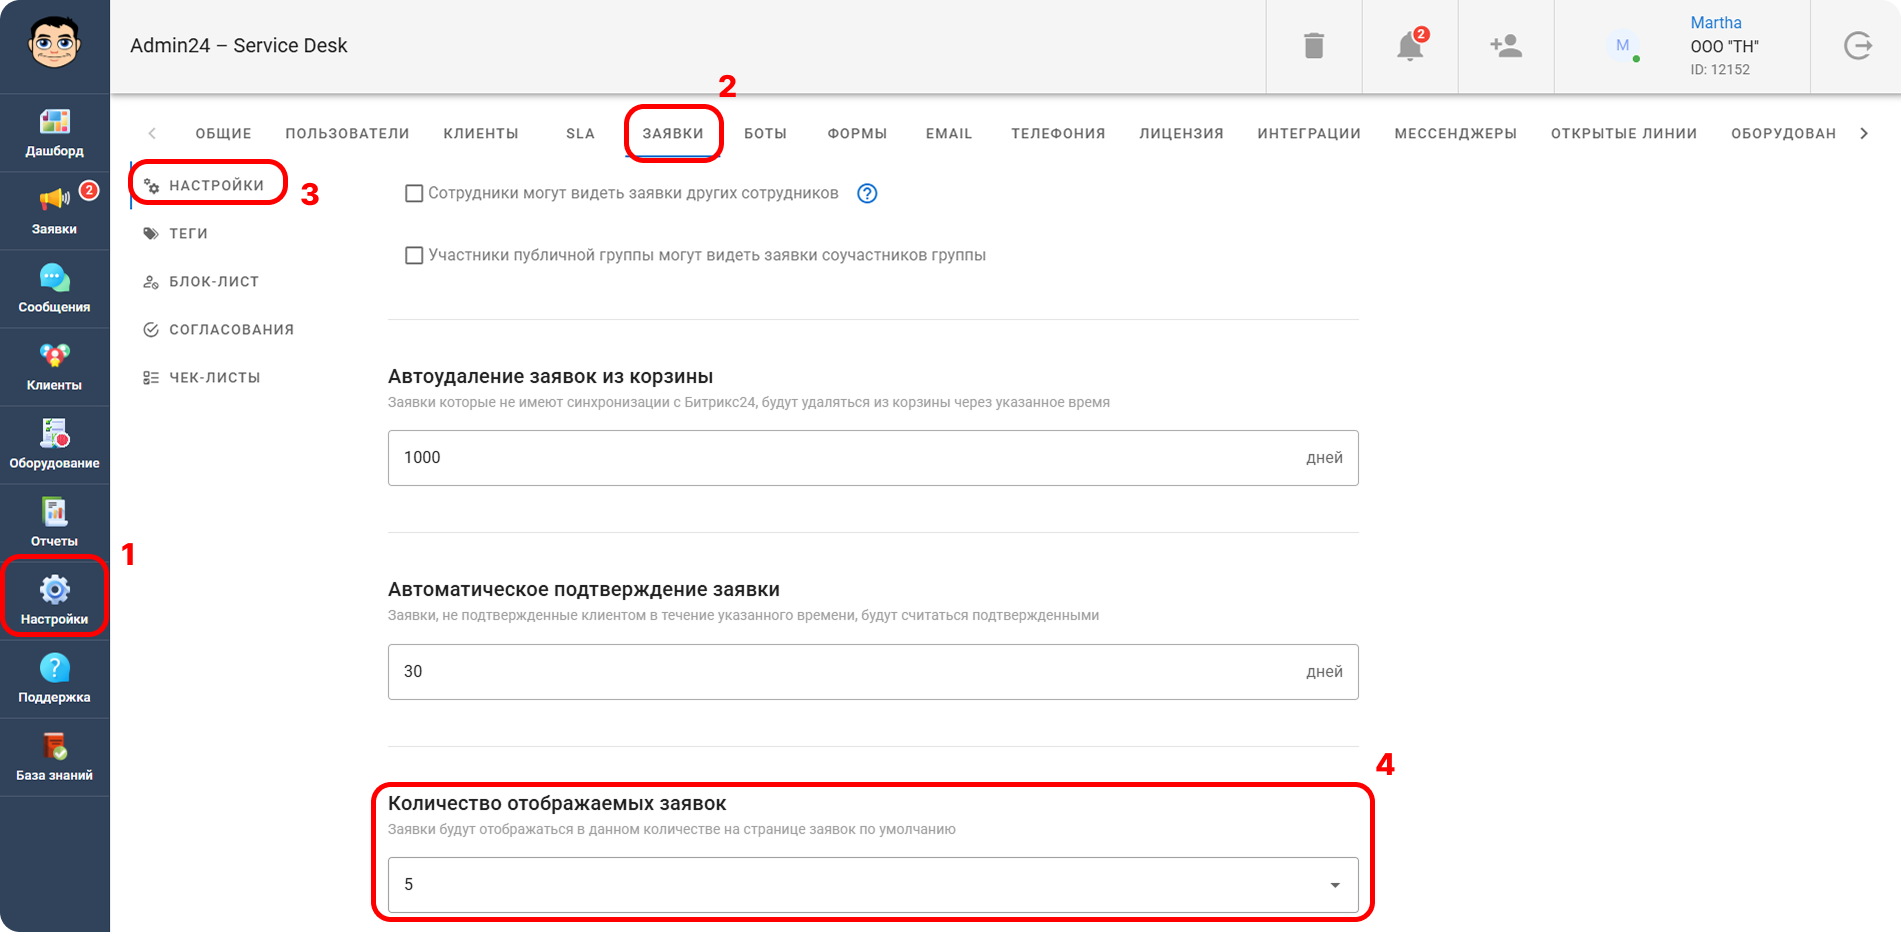Enable employees seeing other employees' tickets
This screenshot has height=932, width=1901.
click(x=414, y=194)
